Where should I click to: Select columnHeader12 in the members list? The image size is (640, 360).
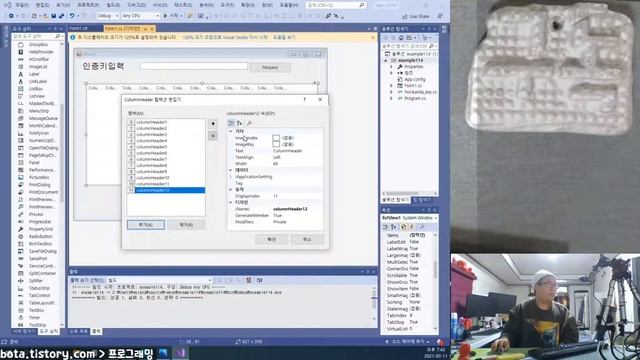170,190
